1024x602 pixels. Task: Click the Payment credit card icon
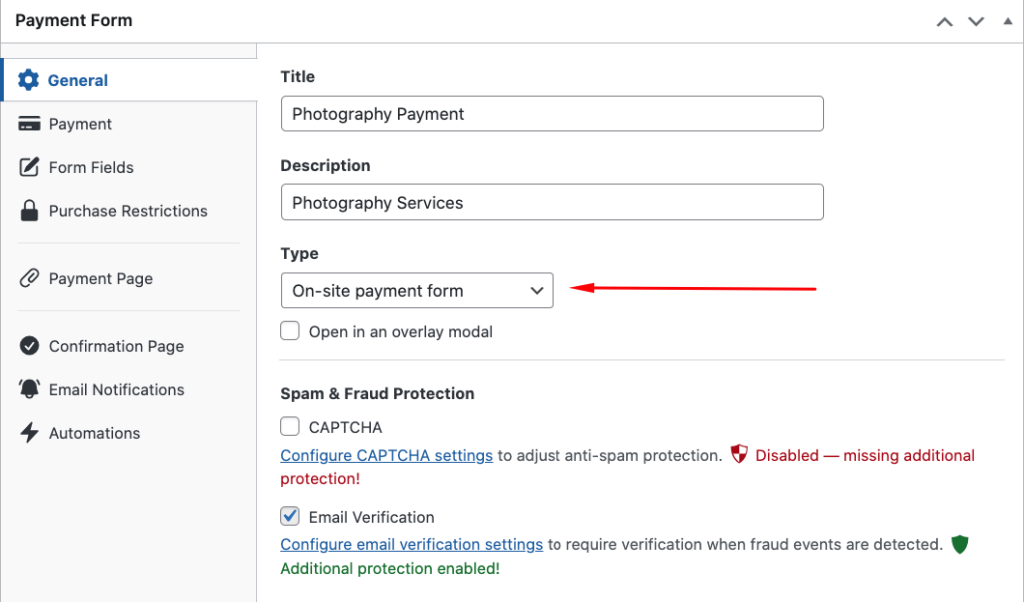pyautogui.click(x=29, y=124)
